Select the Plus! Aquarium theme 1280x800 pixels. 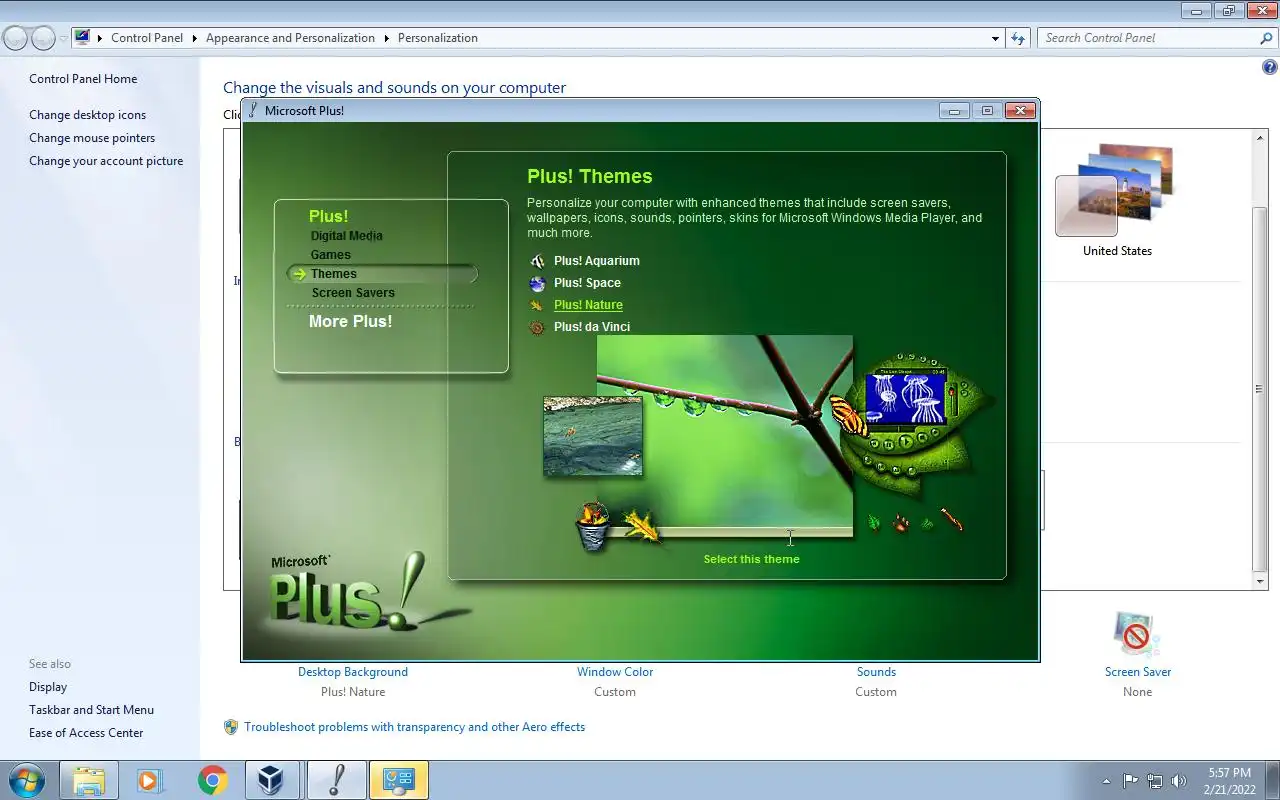(x=597, y=261)
